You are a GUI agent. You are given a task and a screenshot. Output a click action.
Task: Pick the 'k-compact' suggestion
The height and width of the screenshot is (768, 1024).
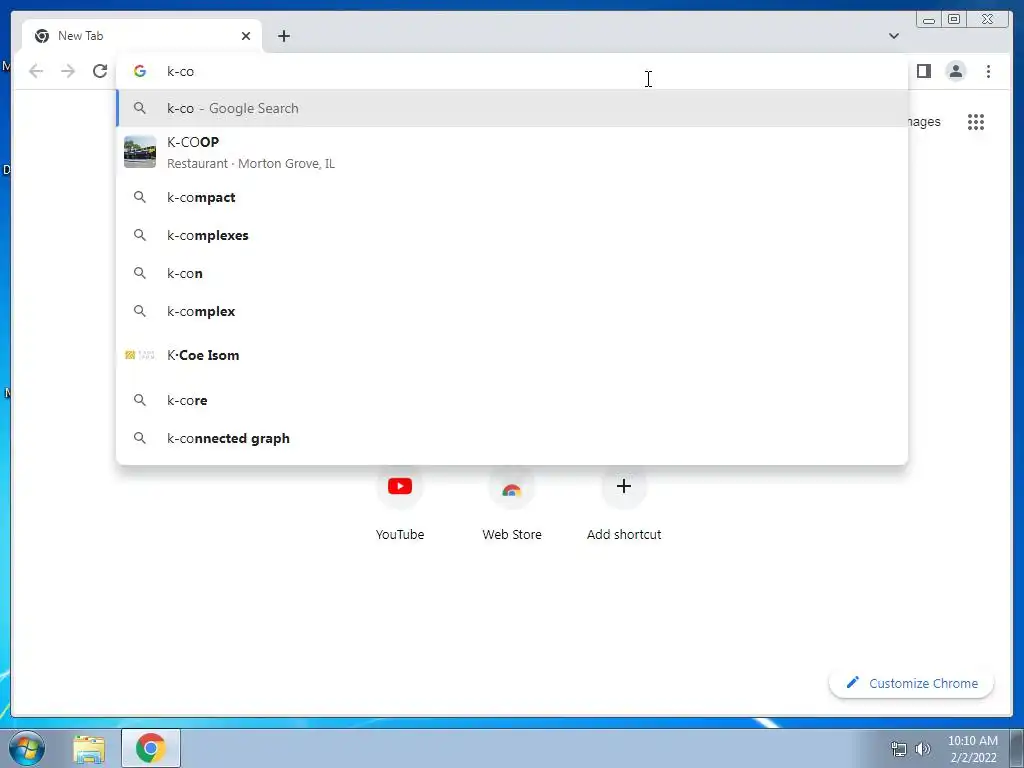pyautogui.click(x=512, y=197)
